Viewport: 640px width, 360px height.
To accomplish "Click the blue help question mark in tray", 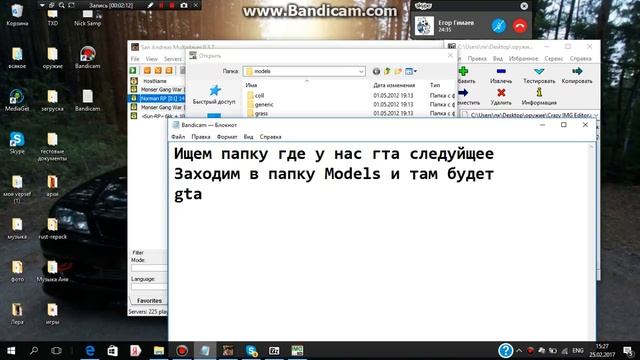I will 505,350.
